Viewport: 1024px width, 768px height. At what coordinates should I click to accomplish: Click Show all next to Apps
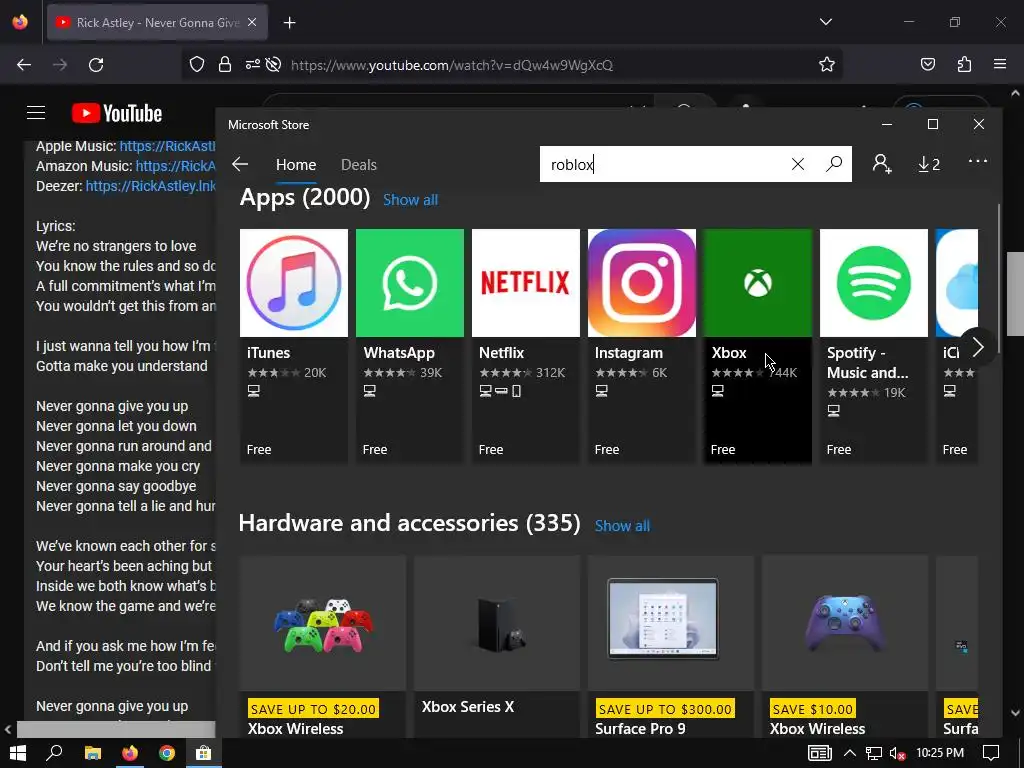tap(410, 200)
